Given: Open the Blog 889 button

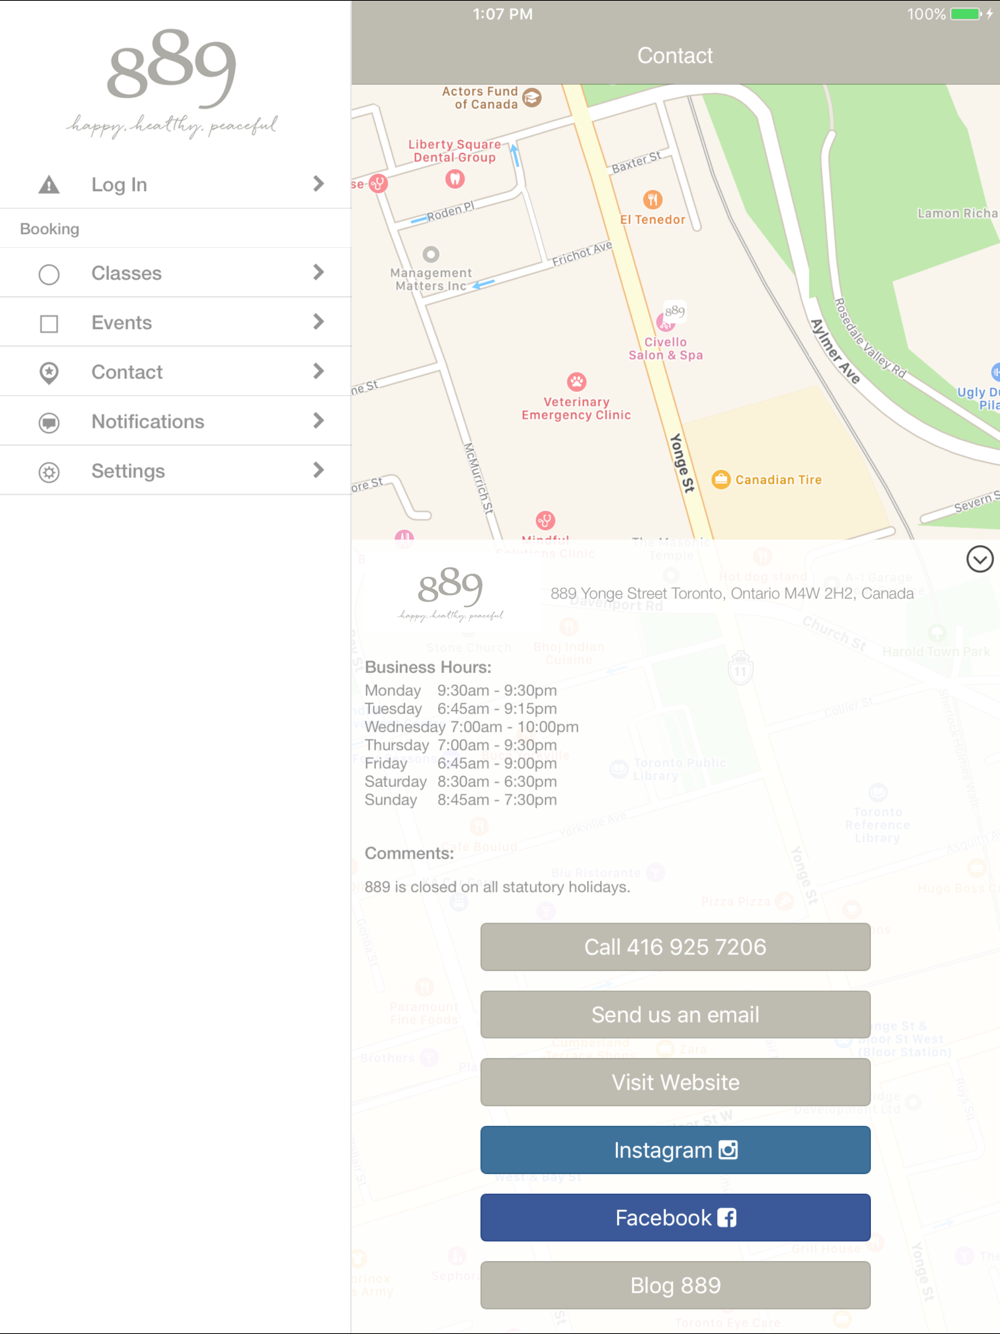Looking at the screenshot, I should 675,1285.
